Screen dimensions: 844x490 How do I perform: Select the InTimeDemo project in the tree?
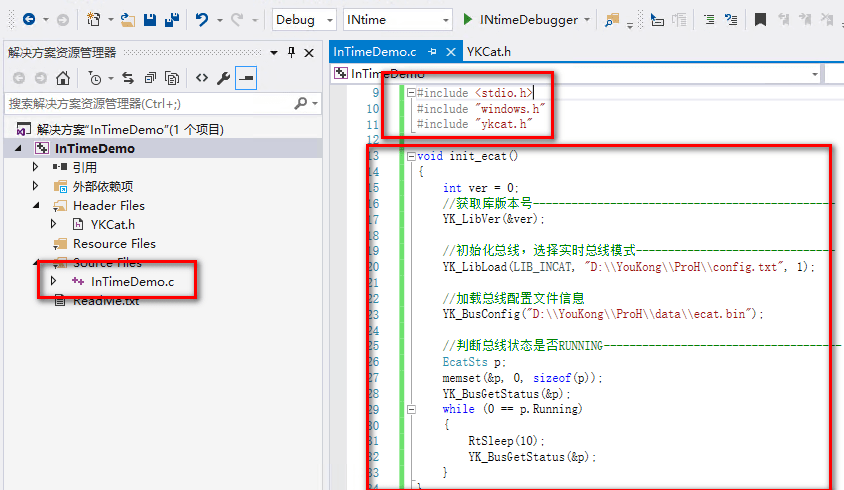point(95,149)
